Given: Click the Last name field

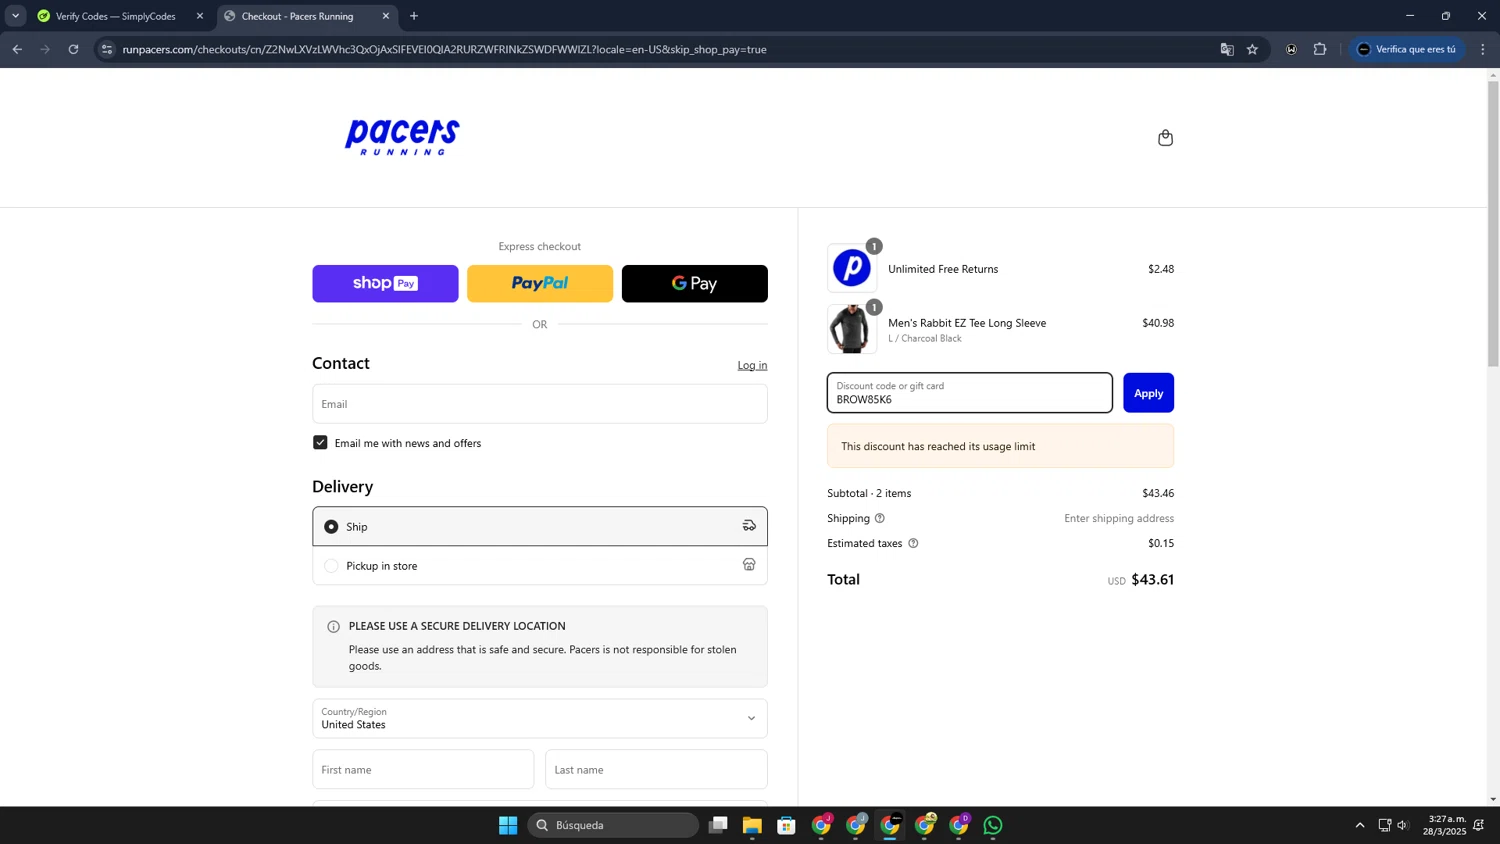Looking at the screenshot, I should [x=656, y=770].
